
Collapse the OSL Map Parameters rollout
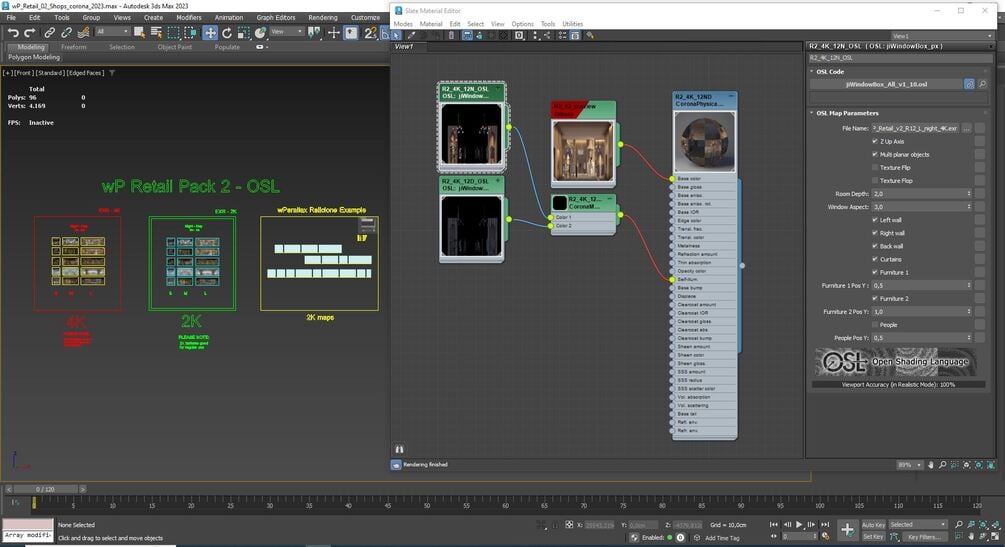pos(847,113)
